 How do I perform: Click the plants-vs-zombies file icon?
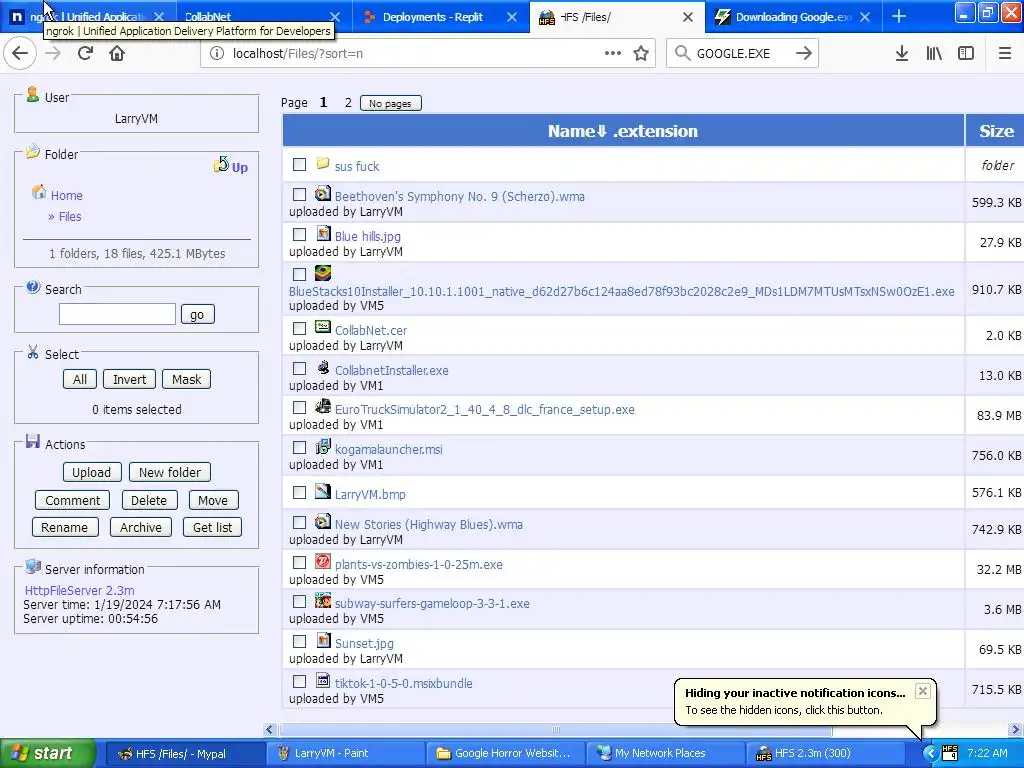point(323,562)
